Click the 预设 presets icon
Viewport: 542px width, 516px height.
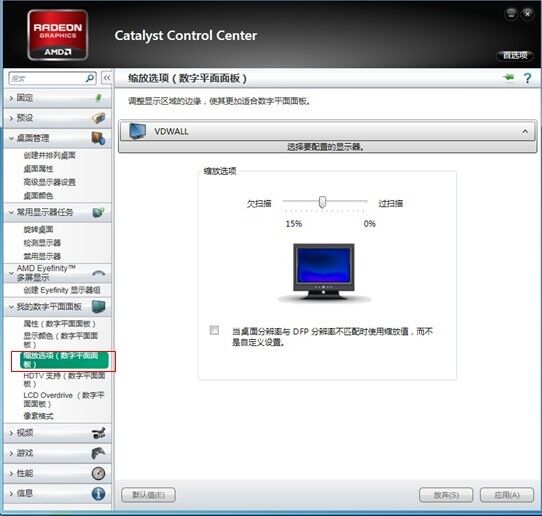point(99,118)
